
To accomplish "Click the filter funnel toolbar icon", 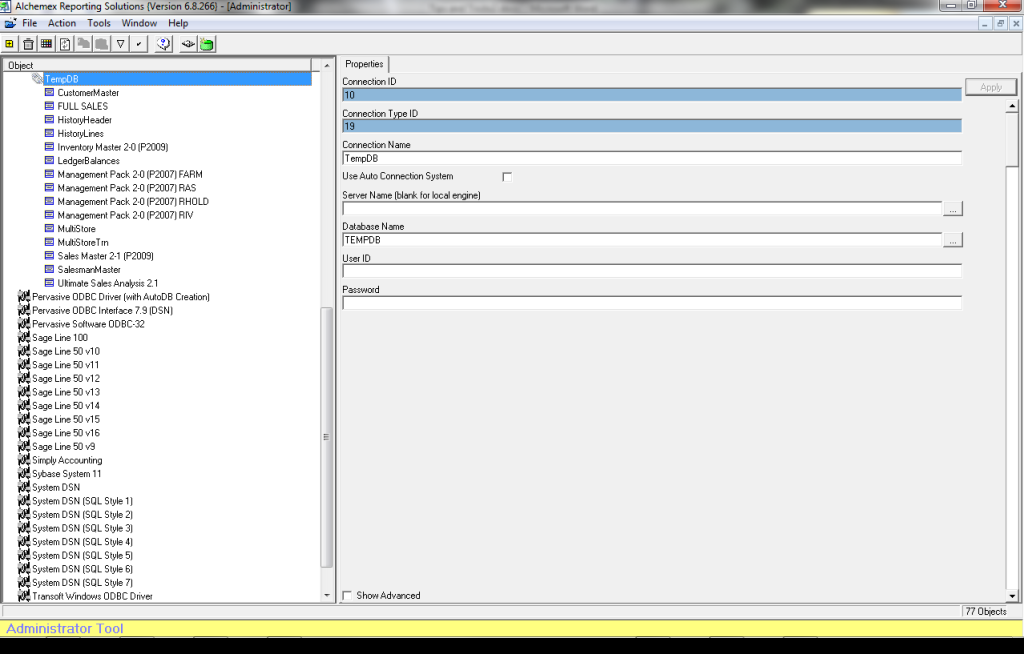I will [119, 43].
